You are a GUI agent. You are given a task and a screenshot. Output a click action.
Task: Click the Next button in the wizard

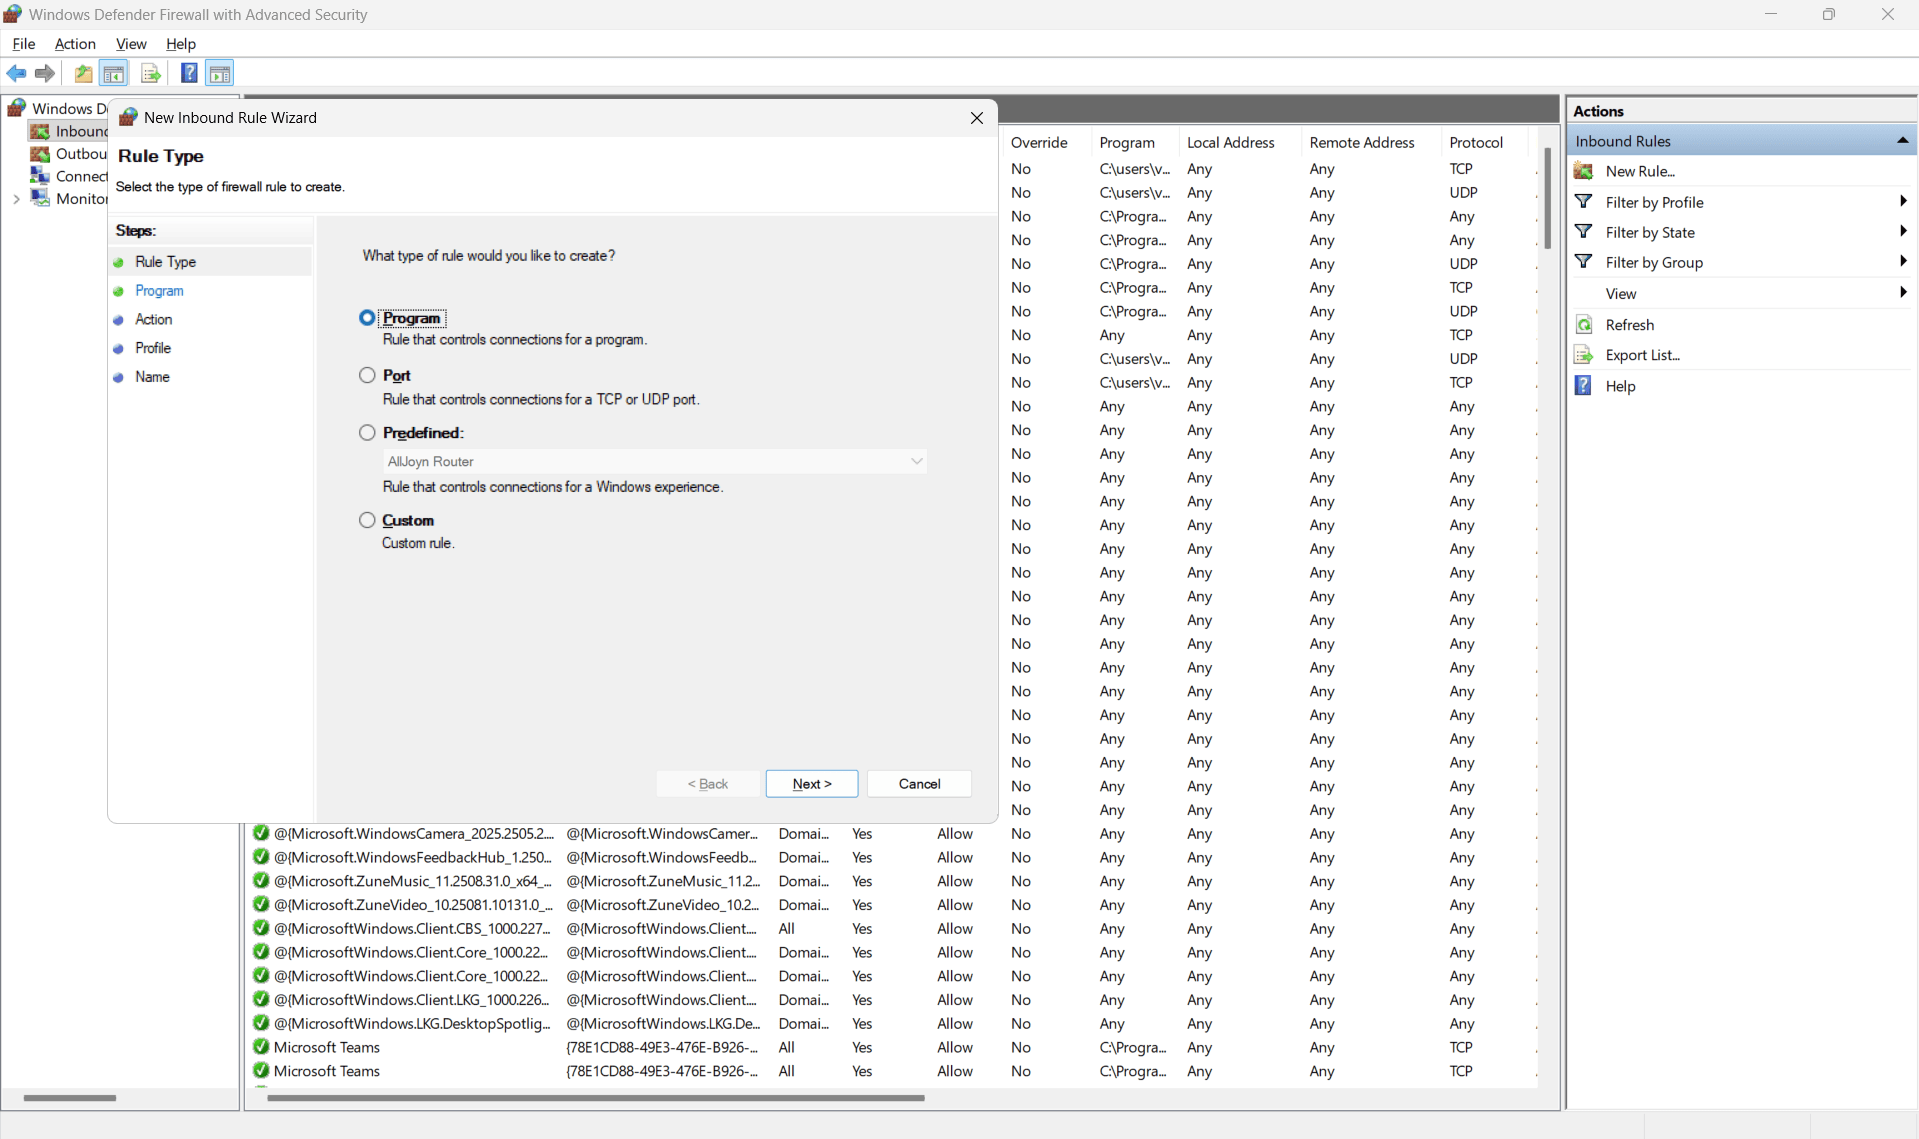(x=811, y=784)
